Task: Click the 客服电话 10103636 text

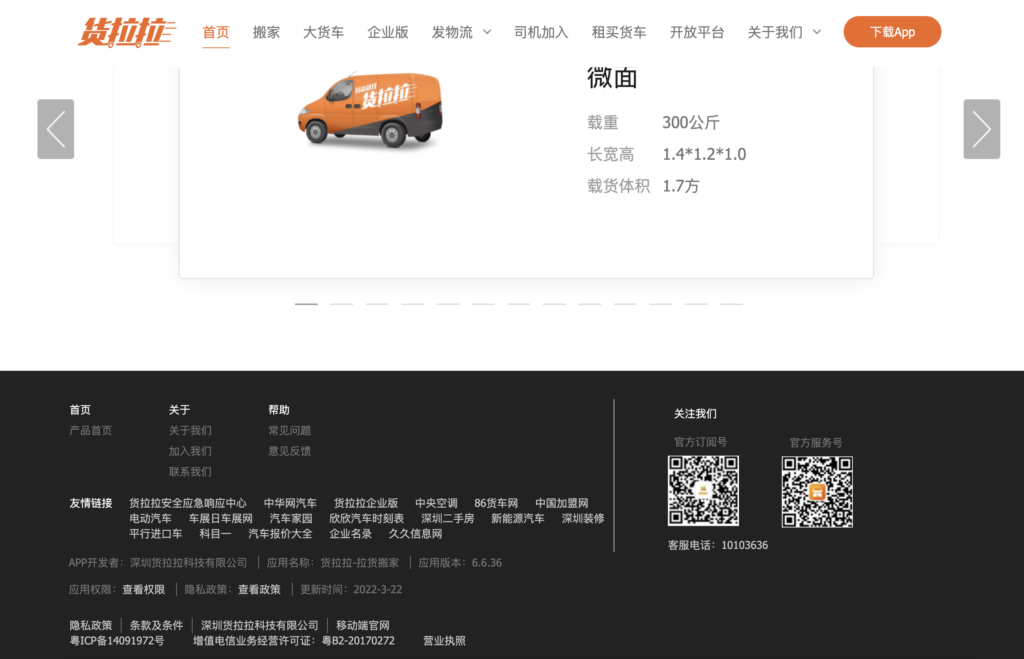Action: point(718,545)
